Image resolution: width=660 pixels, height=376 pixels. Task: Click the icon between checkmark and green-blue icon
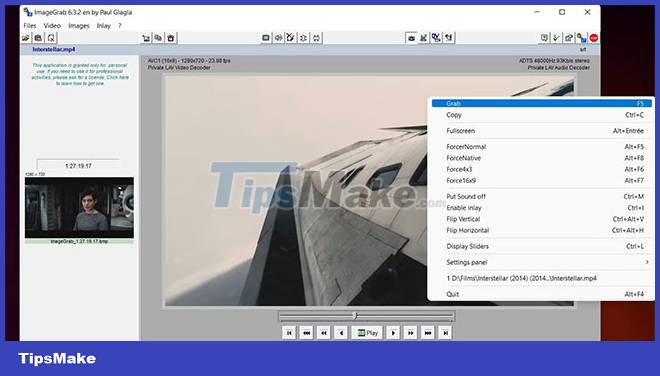click(x=569, y=38)
